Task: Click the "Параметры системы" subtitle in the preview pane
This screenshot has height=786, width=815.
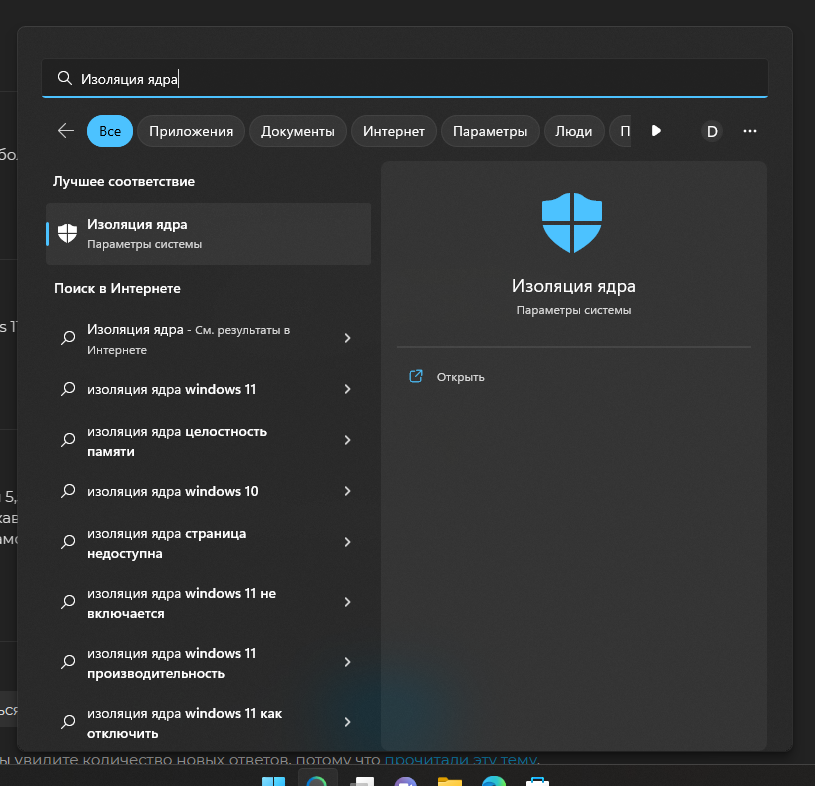Action: [x=573, y=310]
